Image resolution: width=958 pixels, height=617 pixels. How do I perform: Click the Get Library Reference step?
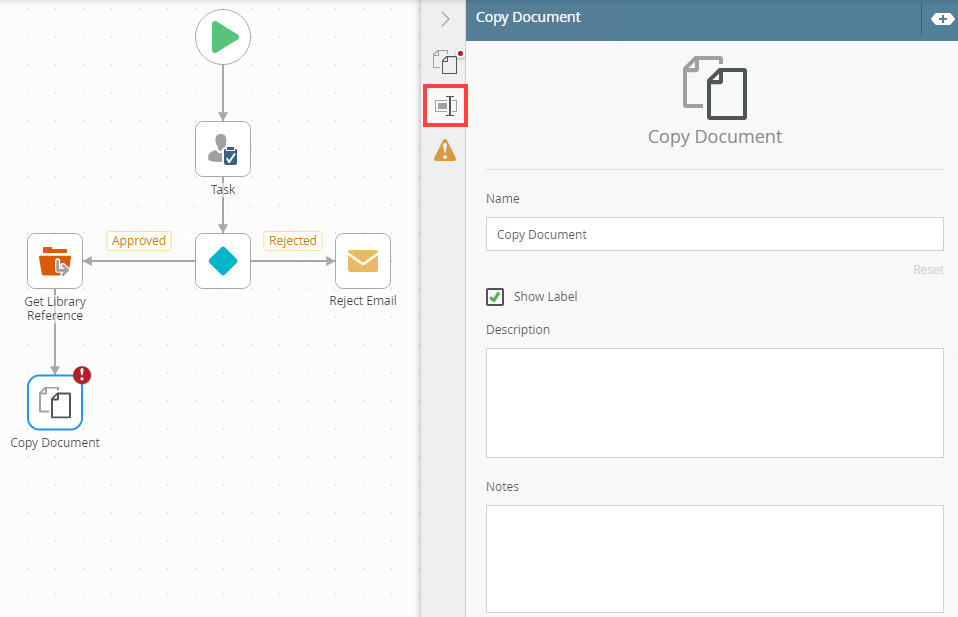pyautogui.click(x=55, y=261)
